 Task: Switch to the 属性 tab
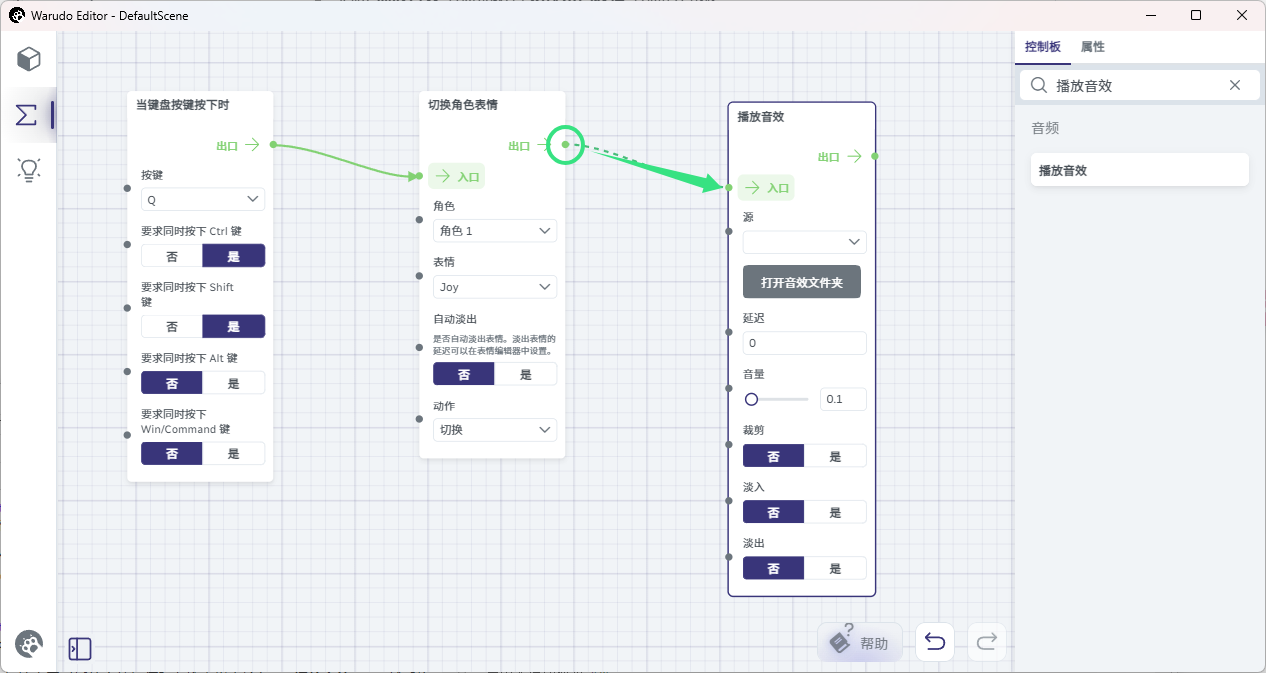pos(1093,47)
